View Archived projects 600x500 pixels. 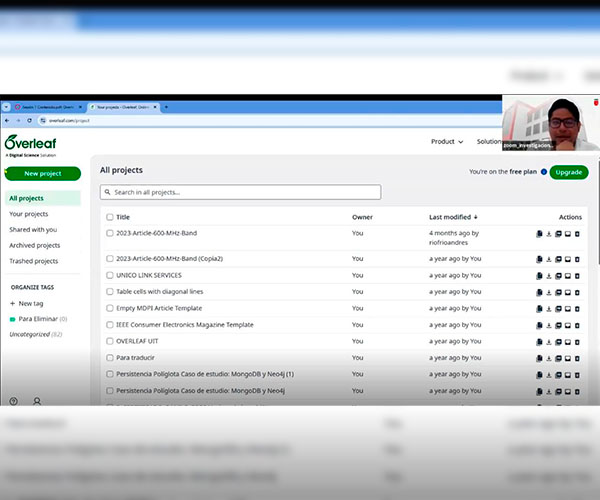pos(34,245)
